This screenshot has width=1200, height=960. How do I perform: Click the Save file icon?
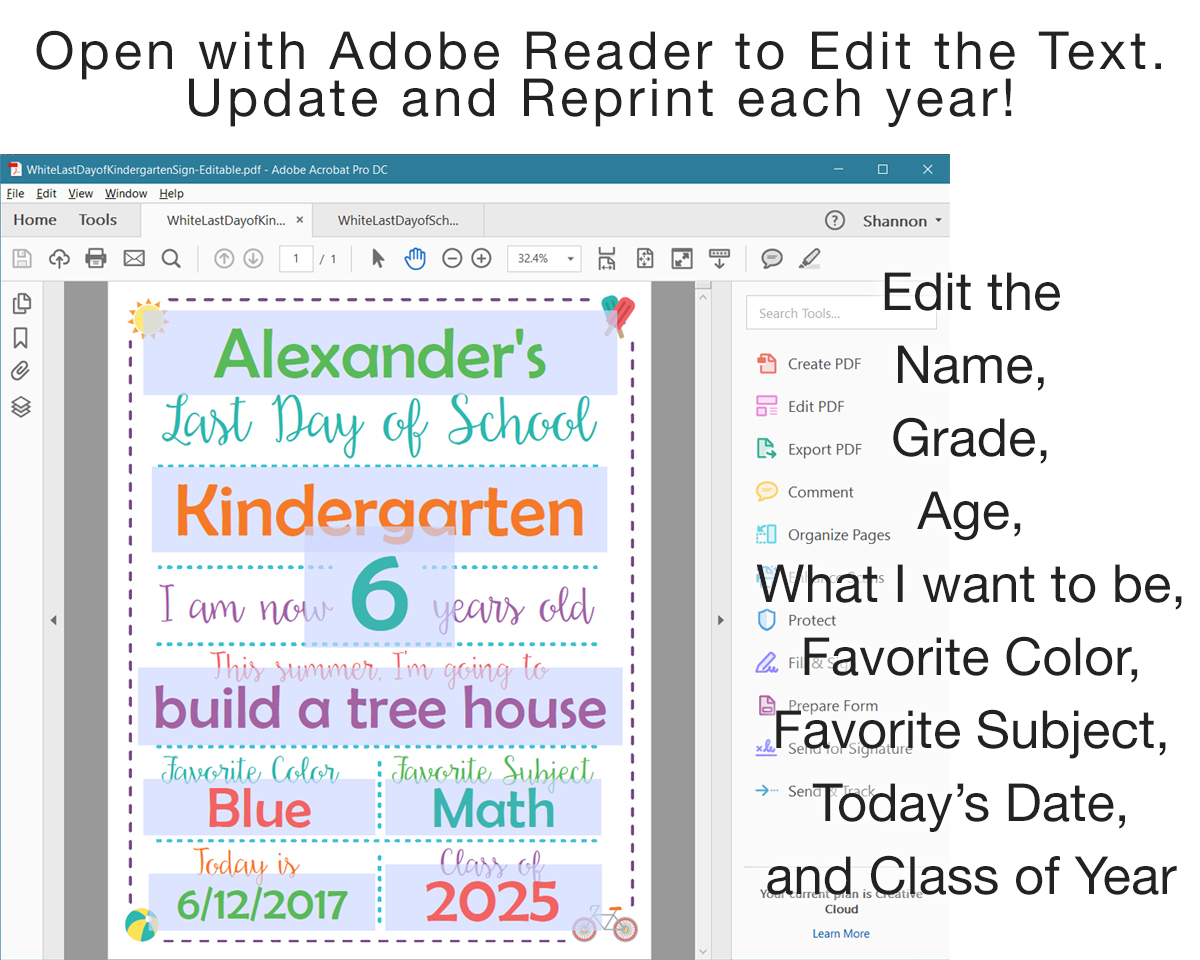pyautogui.click(x=21, y=259)
